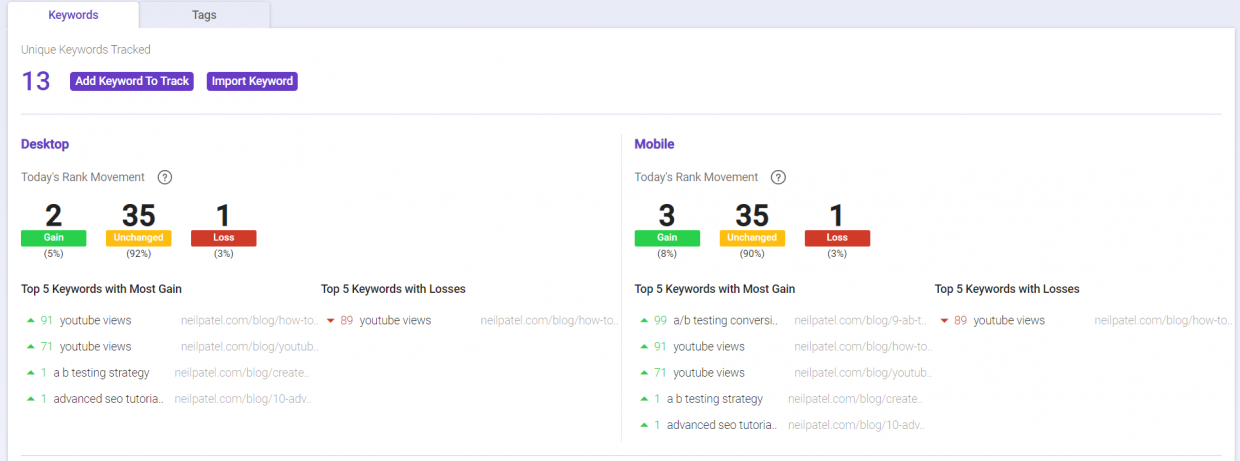1240x461 pixels.
Task: Open the Desktop rank movement help icon
Action: [165, 177]
